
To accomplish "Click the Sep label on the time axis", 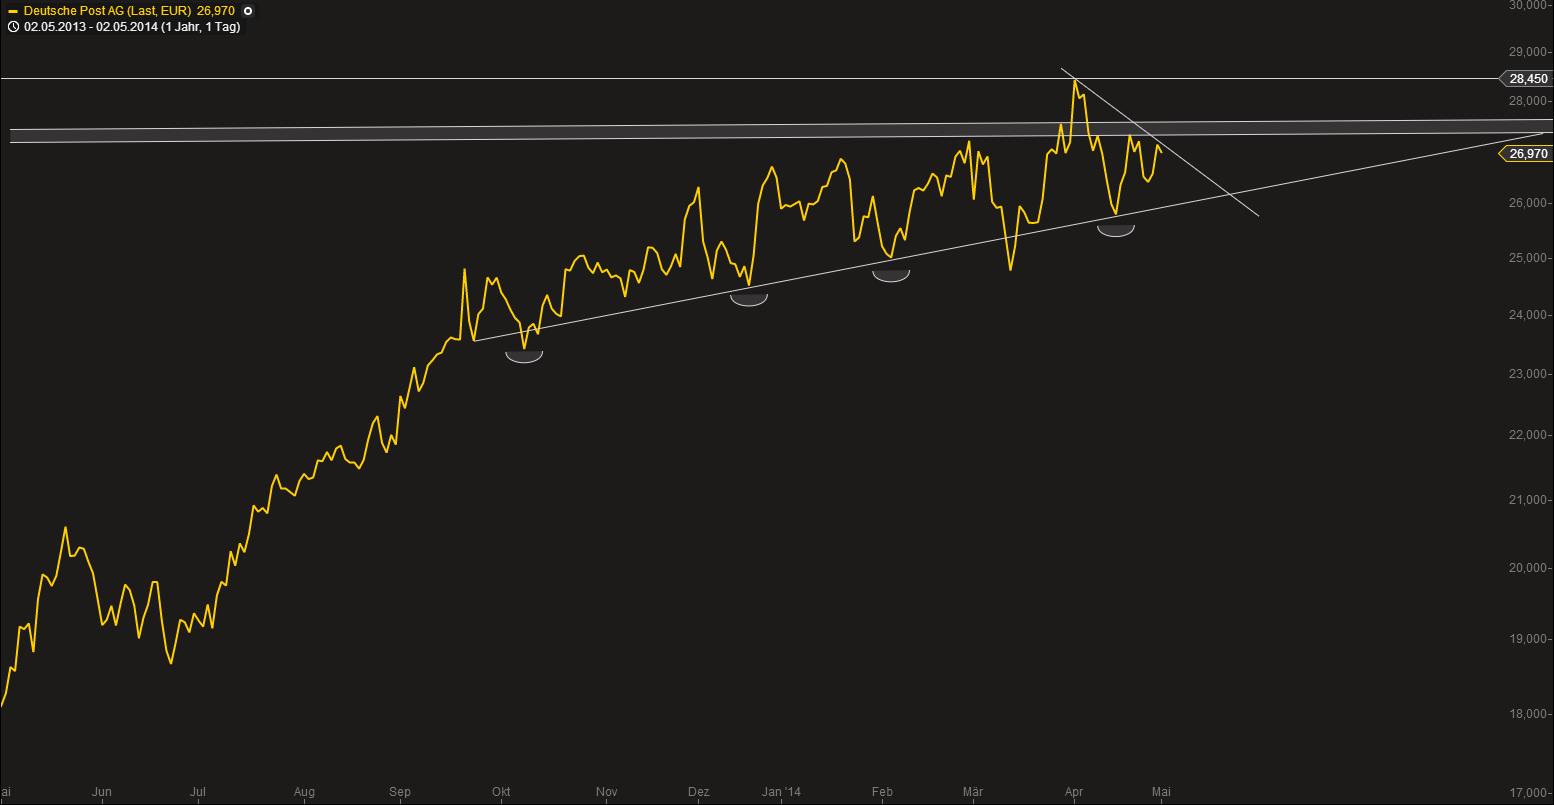I will tap(400, 792).
